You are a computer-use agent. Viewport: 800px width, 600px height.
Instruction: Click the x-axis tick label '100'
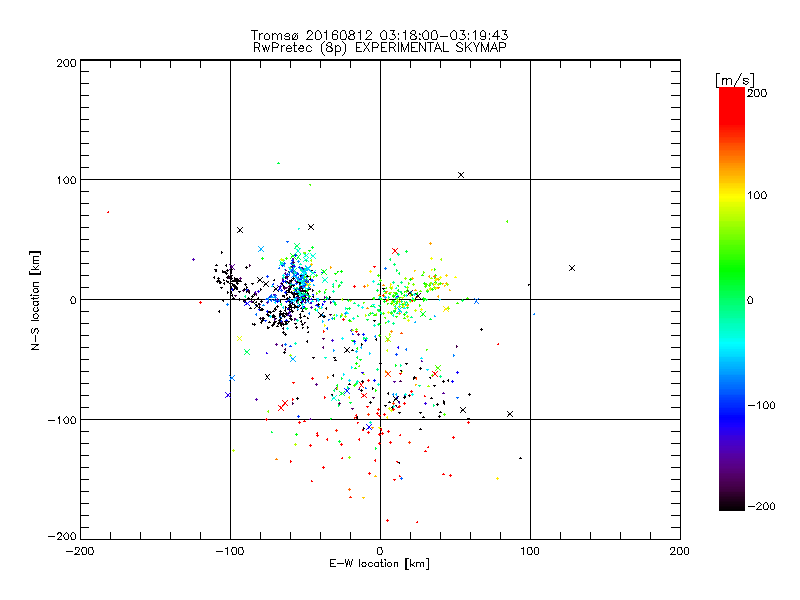(530, 551)
